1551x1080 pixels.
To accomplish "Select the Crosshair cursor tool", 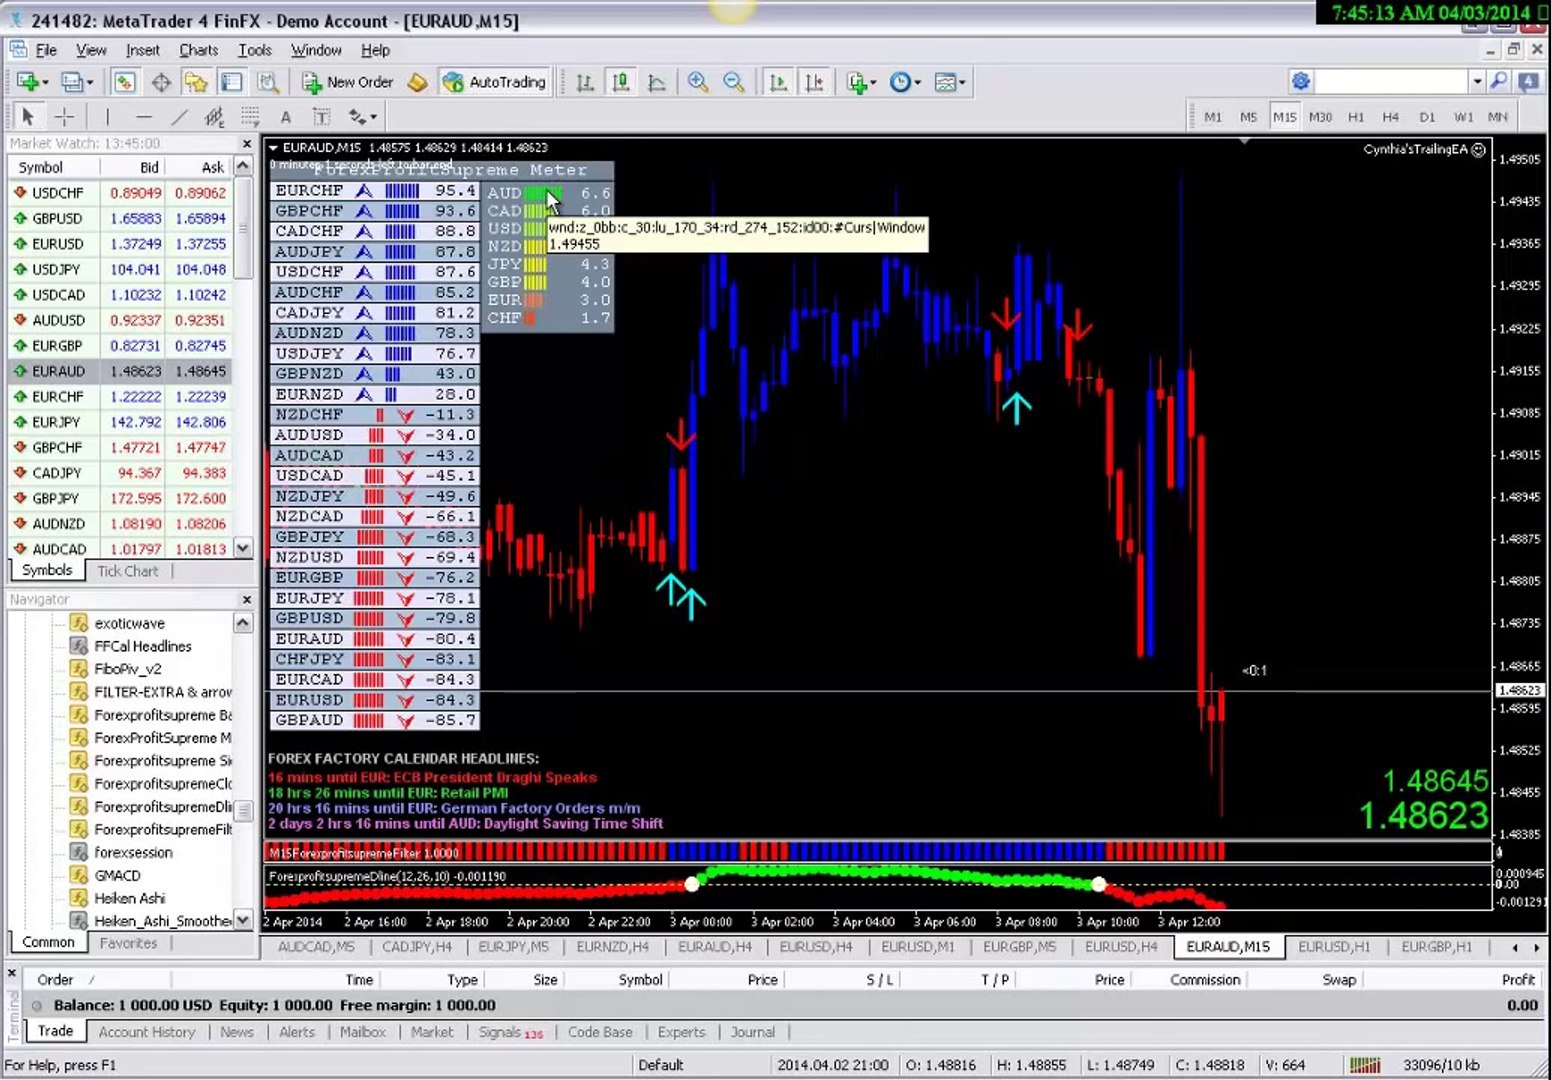I will [x=64, y=117].
